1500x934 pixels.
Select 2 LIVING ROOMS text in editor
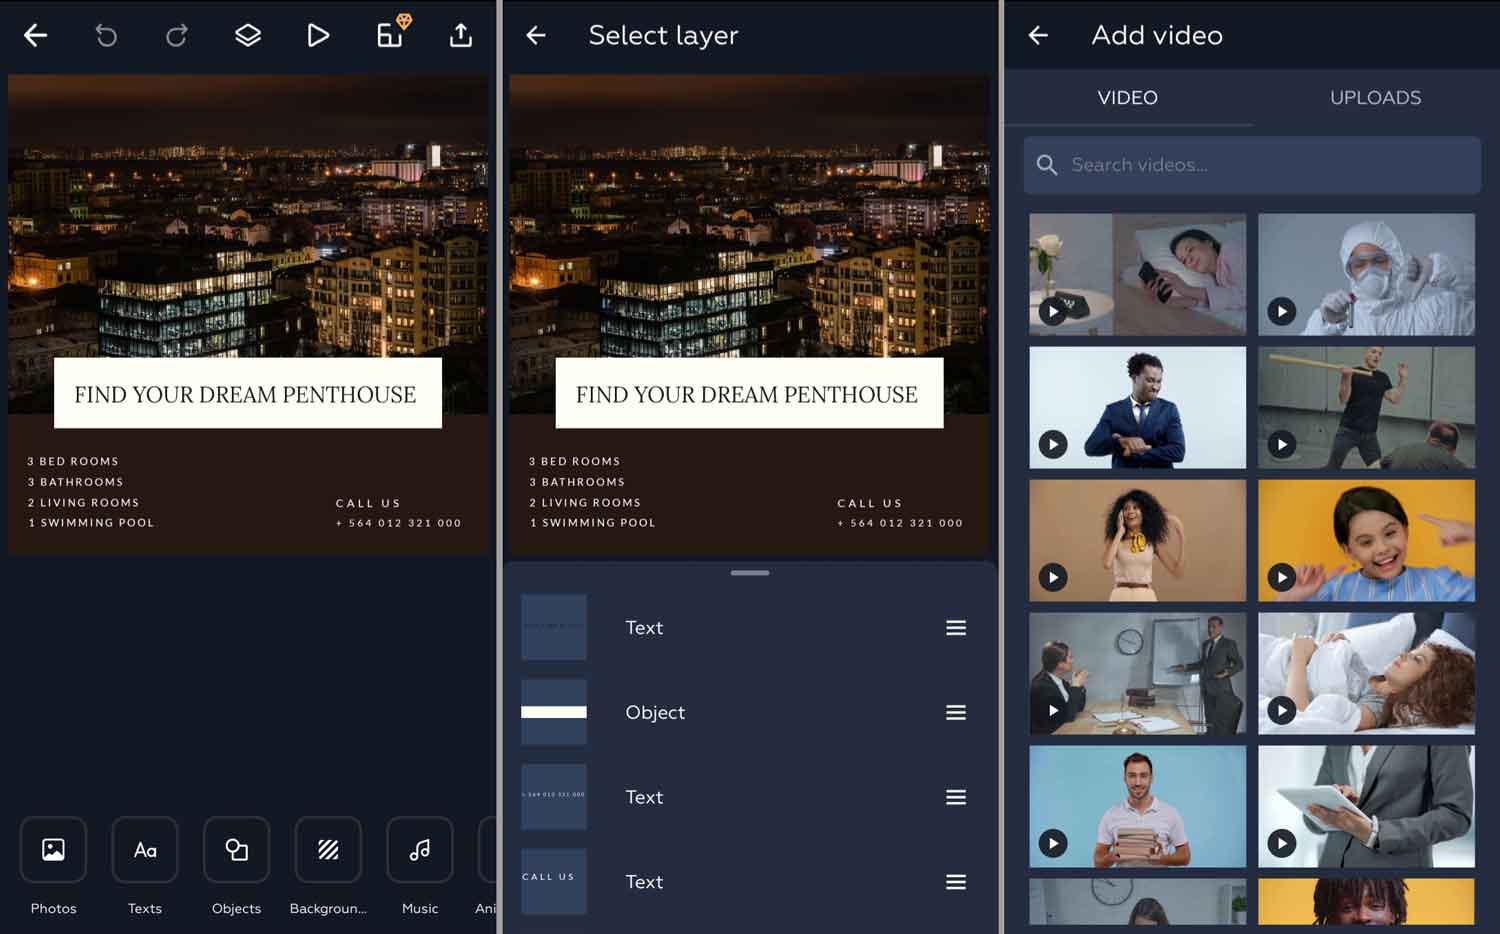click(83, 503)
